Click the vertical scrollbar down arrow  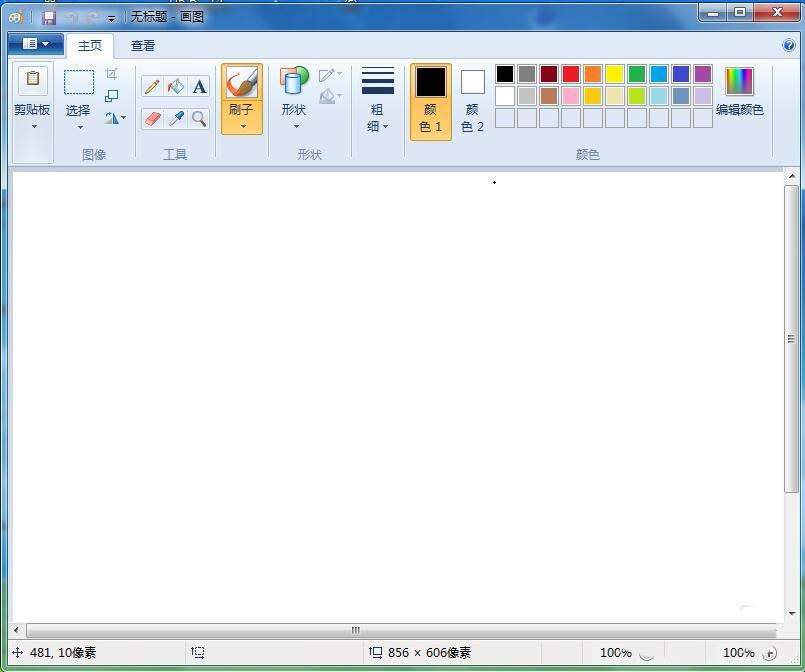792,613
